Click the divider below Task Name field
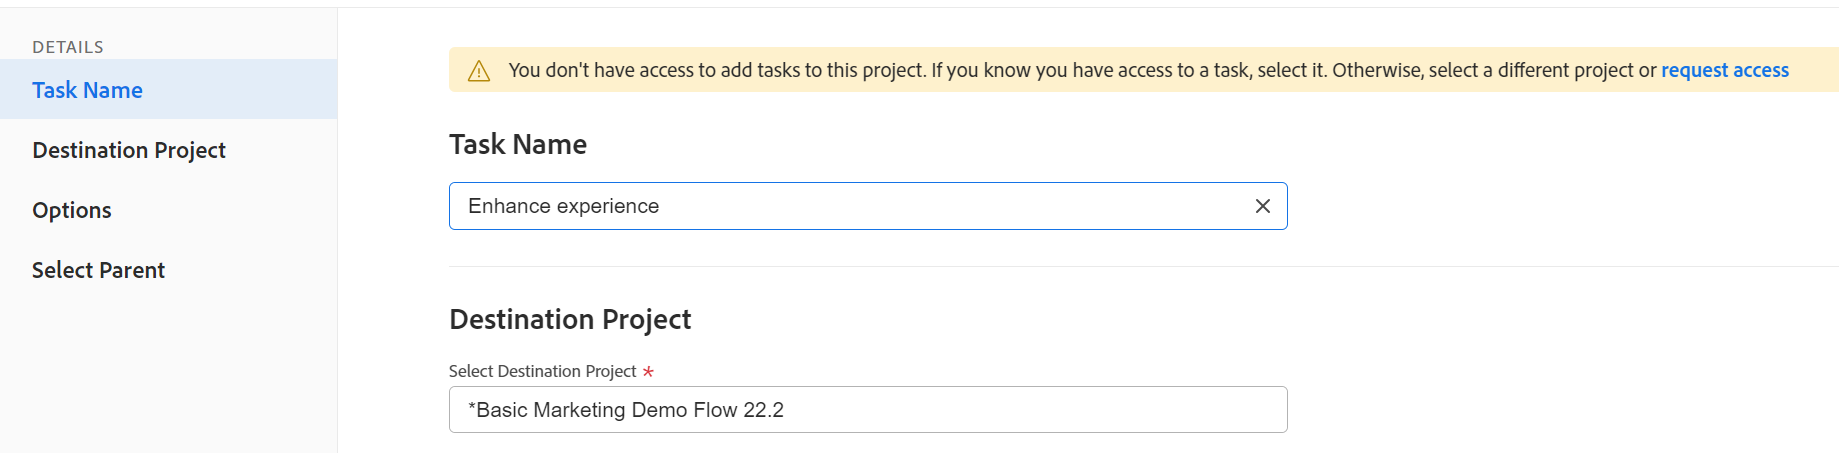Screen dimensions: 1839x453 click(1100, 266)
